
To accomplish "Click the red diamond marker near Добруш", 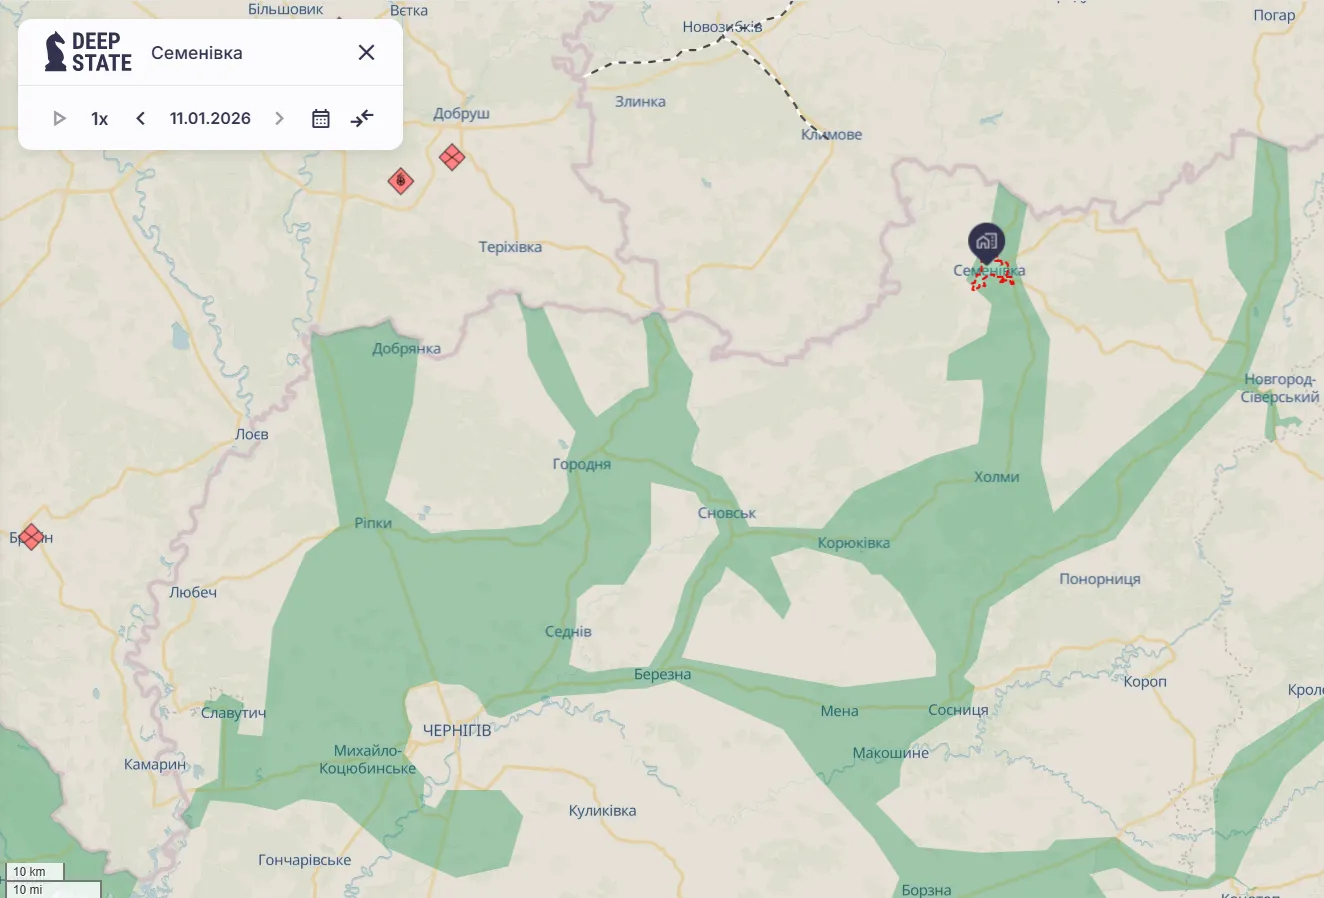I will pos(452,157).
